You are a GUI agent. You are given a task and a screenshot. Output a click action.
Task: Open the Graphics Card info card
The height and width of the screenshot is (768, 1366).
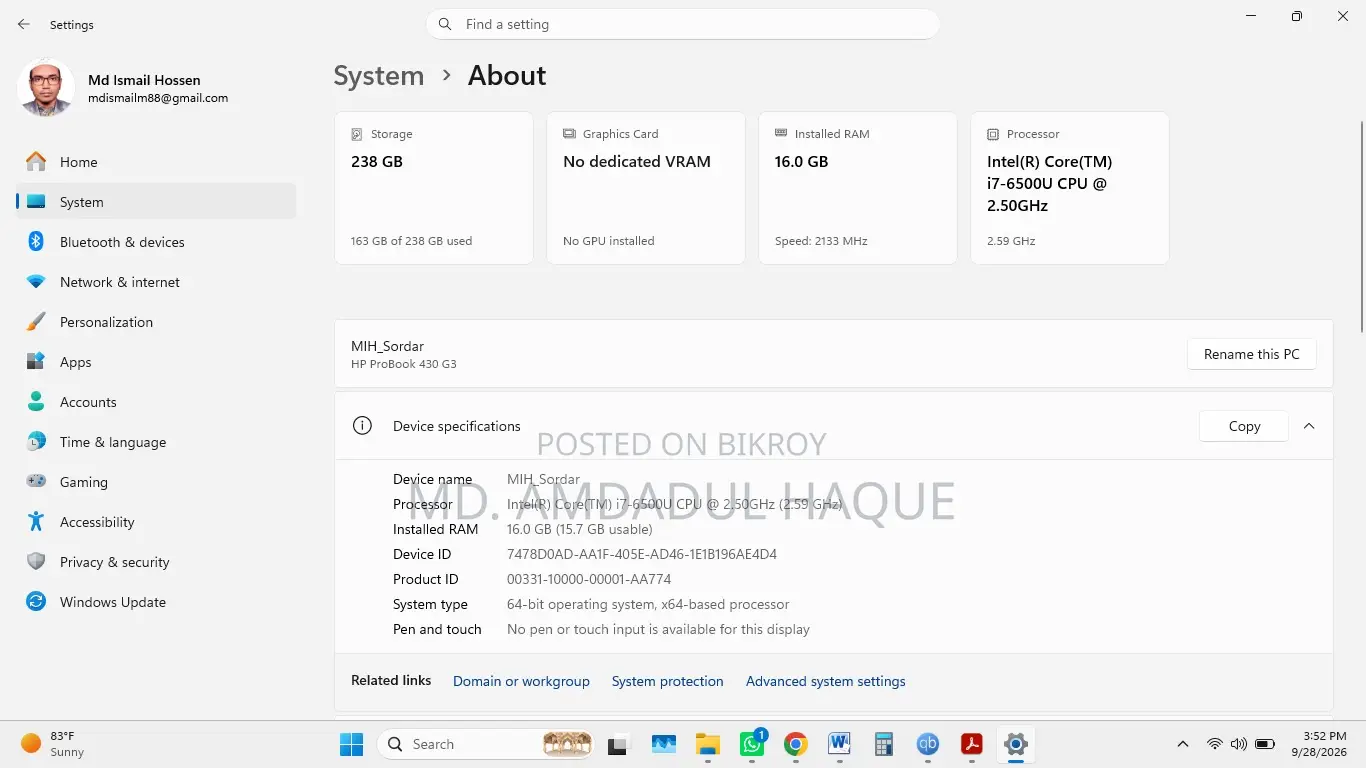[646, 188]
